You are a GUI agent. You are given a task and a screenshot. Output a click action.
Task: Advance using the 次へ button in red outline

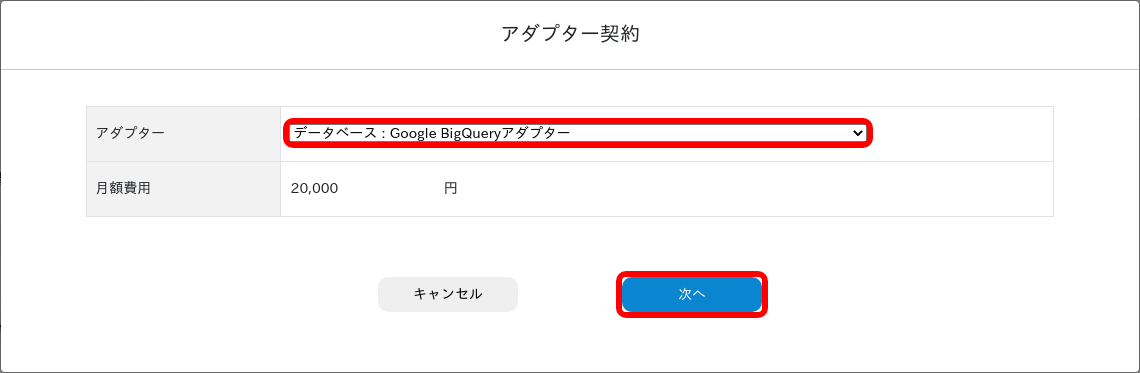point(691,294)
